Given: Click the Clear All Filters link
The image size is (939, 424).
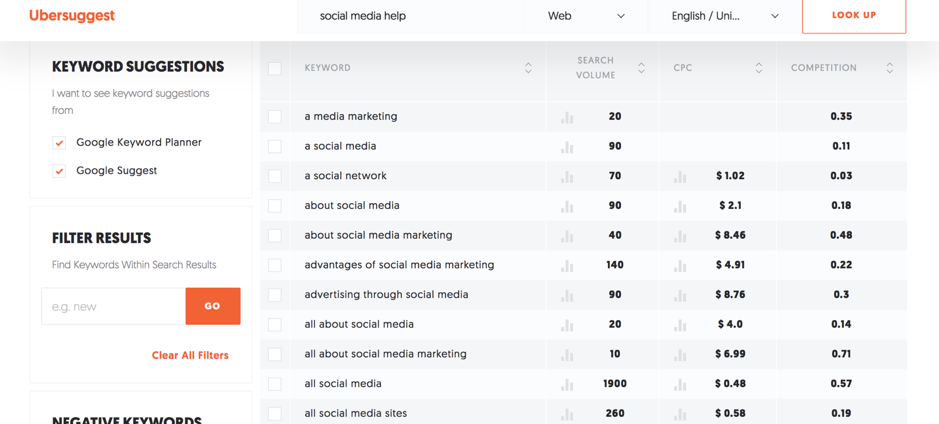Looking at the screenshot, I should point(190,355).
